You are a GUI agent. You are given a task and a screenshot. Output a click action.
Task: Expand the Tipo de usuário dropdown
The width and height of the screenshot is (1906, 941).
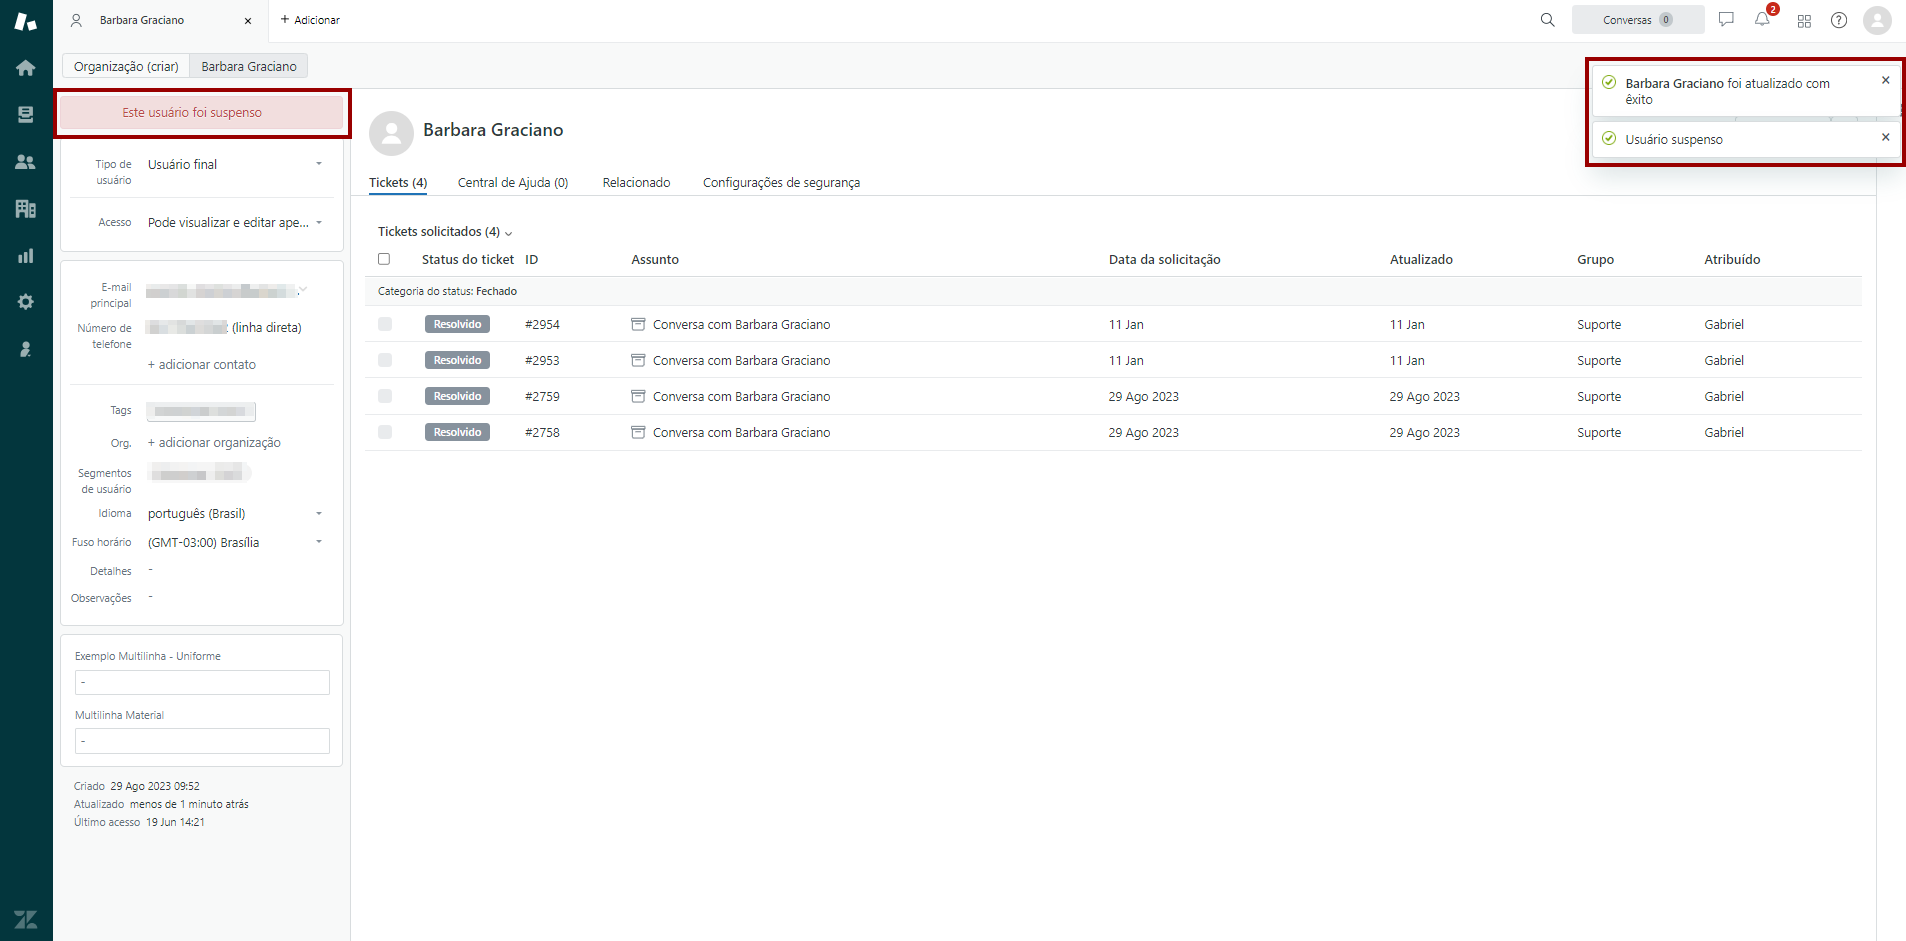(x=234, y=165)
